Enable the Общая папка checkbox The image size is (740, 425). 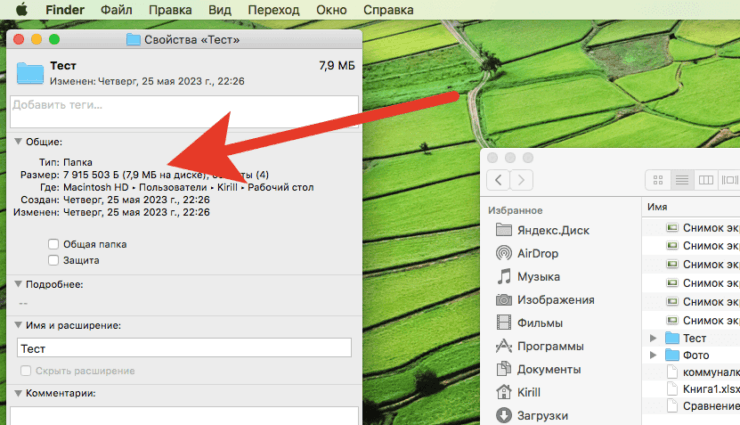pyautogui.click(x=53, y=243)
